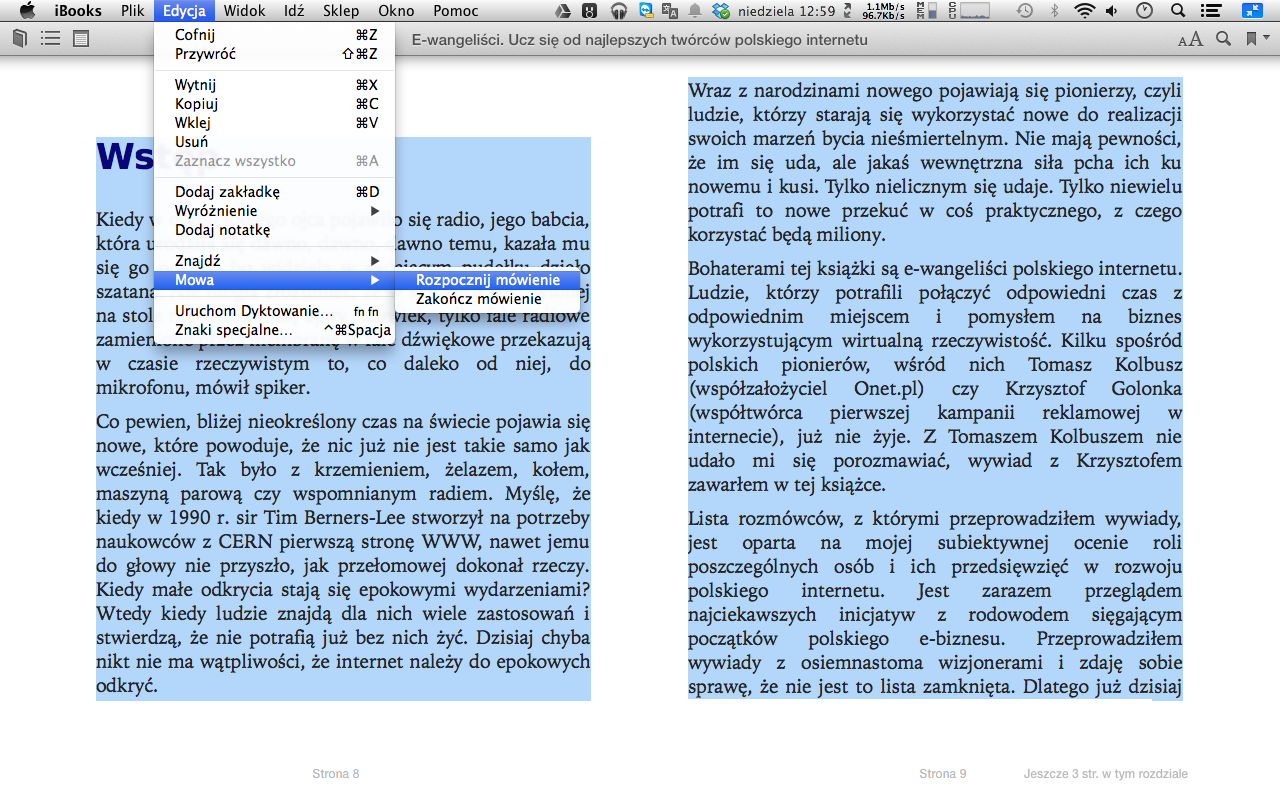Expand the bookmark dropdown arrow
Screen dimensions: 1280x795
pyautogui.click(x=1266, y=39)
